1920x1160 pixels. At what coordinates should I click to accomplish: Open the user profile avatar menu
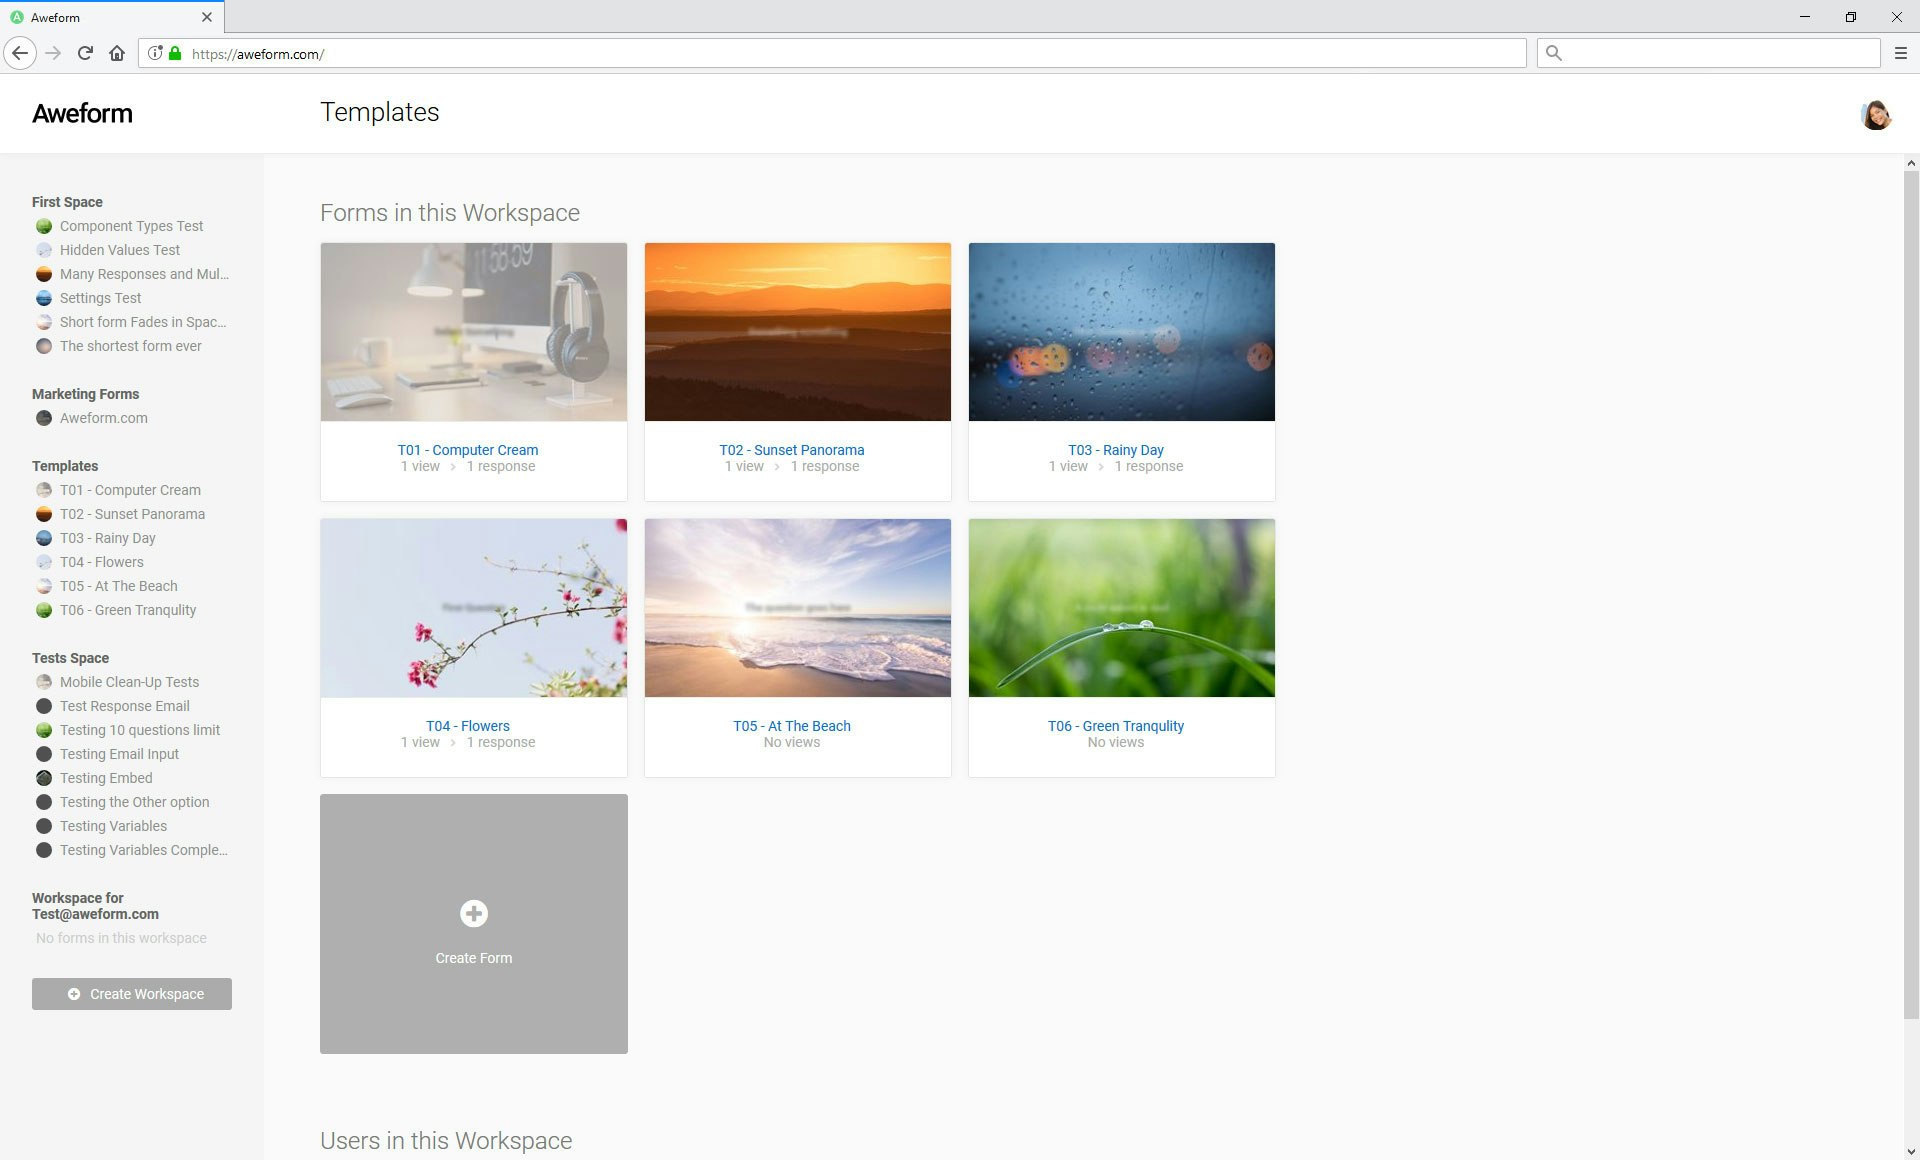(x=1877, y=115)
